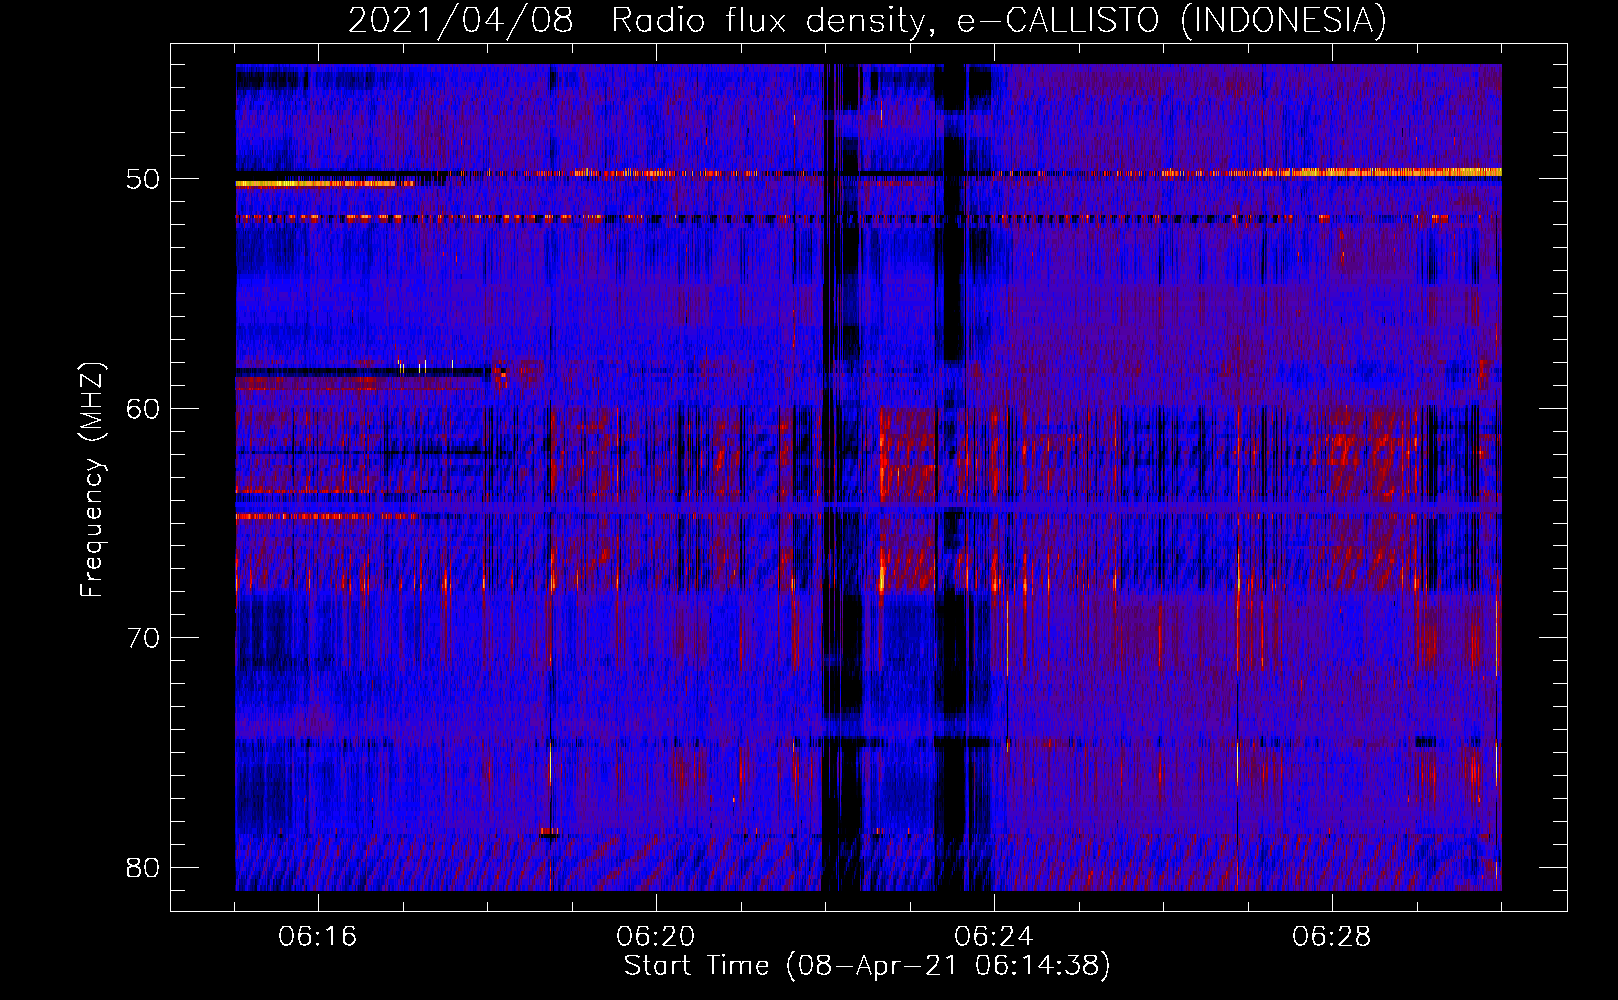The image size is (1618, 1000).
Task: Click the 06:20 time tick label
Action: click(656, 937)
